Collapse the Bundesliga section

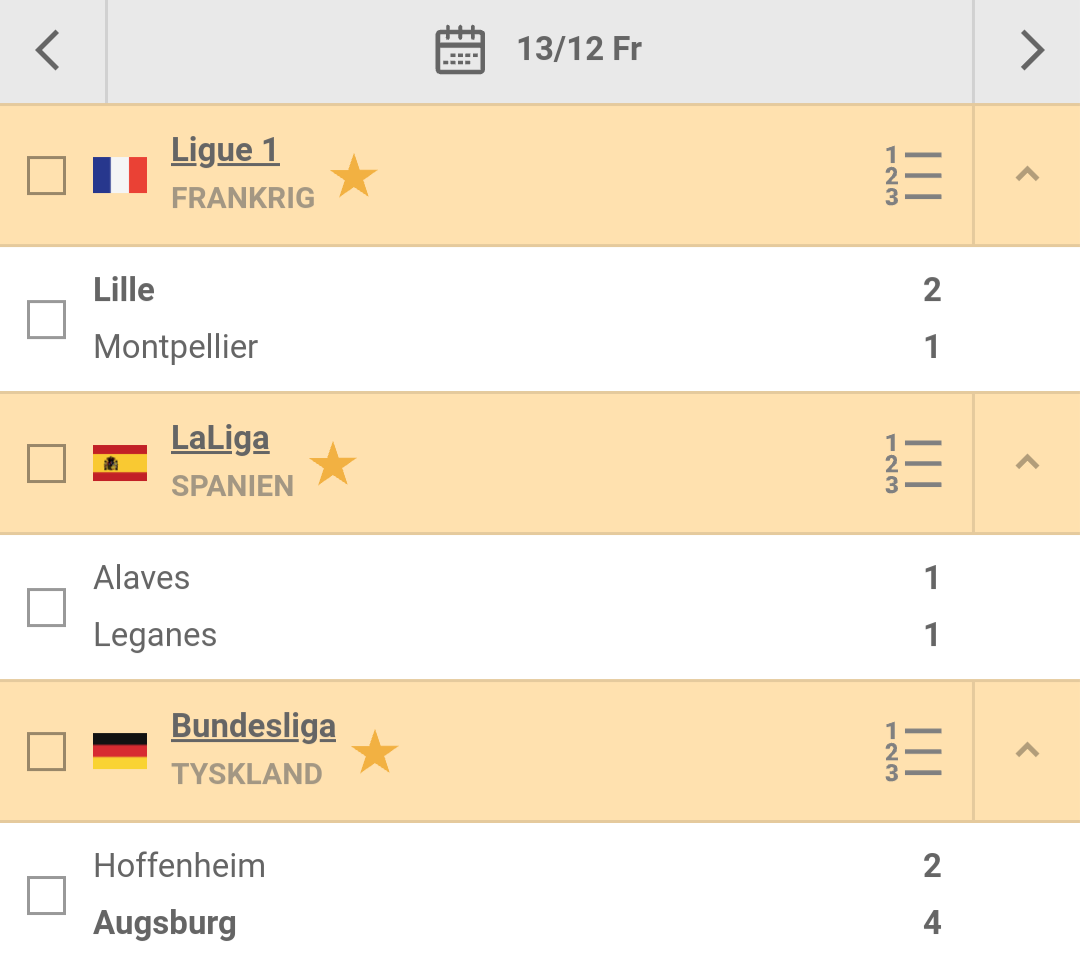[1027, 751]
